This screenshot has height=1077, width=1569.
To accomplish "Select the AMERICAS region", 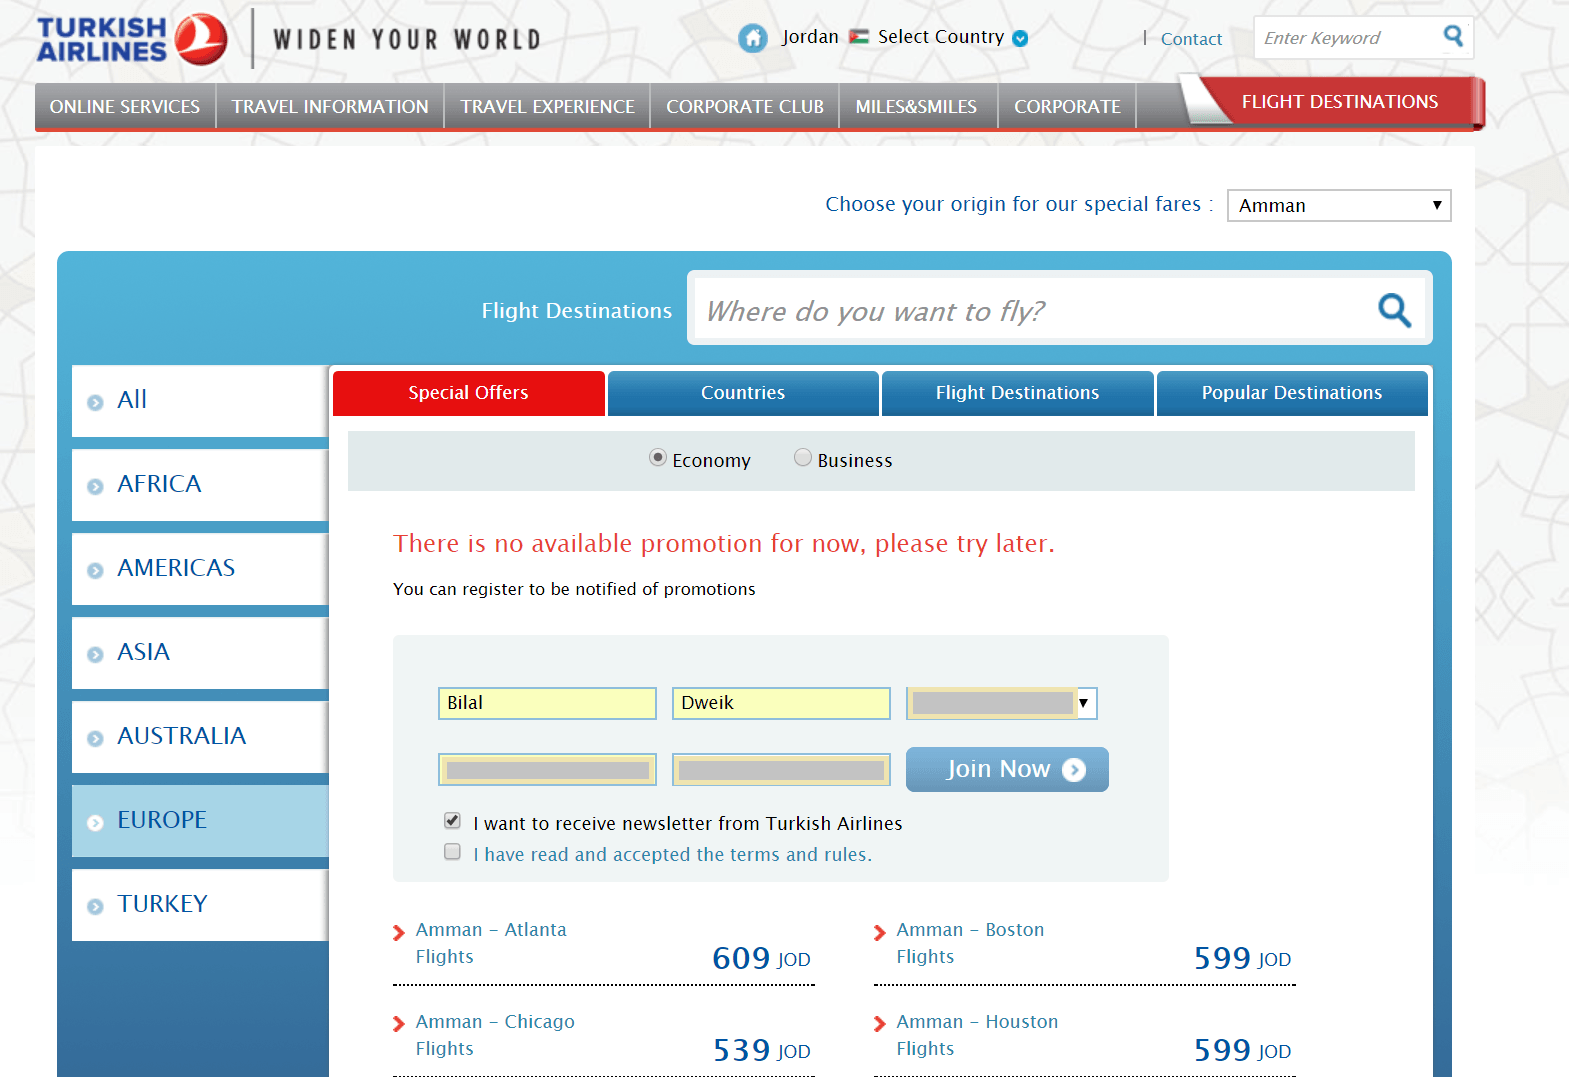I will point(200,569).
